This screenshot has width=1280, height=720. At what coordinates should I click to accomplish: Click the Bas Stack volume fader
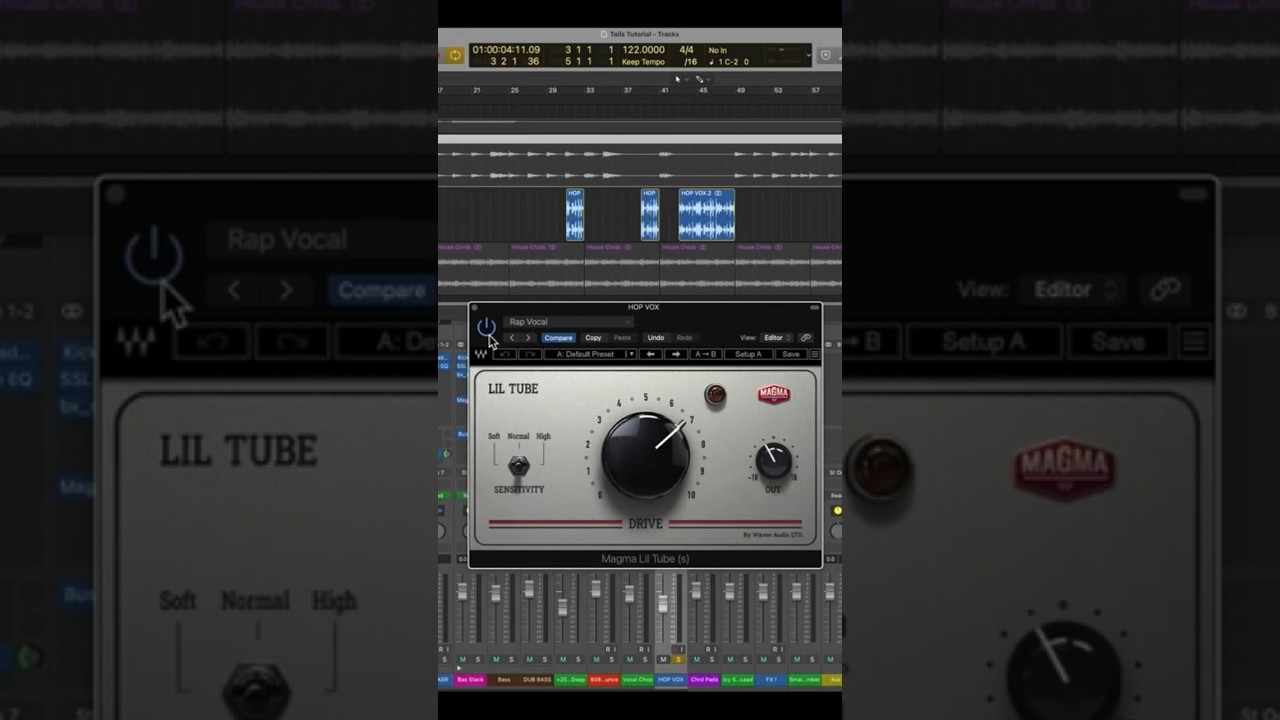tap(463, 592)
